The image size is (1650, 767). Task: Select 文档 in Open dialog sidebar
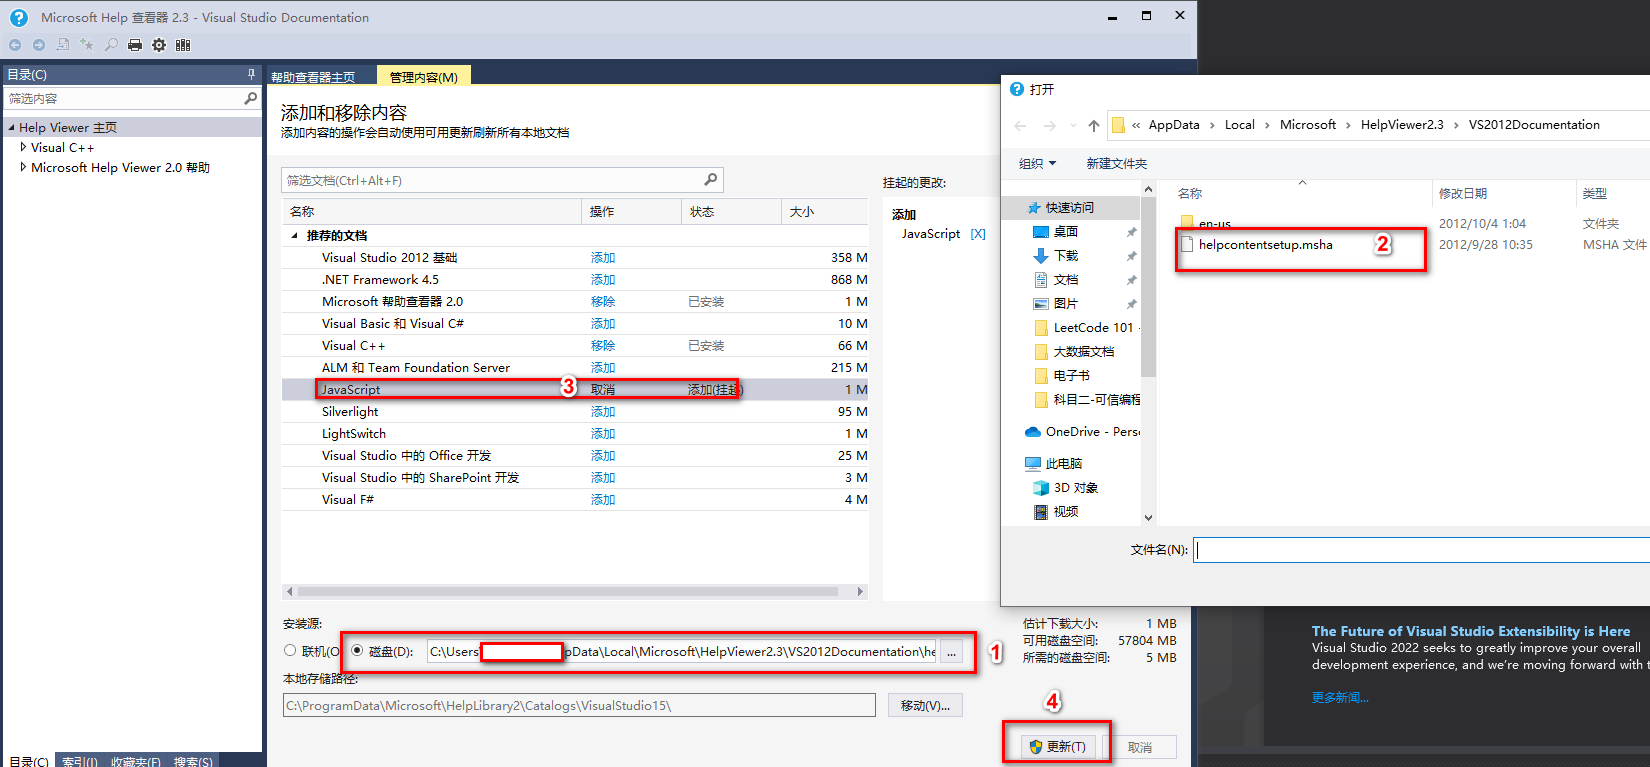(x=1066, y=279)
